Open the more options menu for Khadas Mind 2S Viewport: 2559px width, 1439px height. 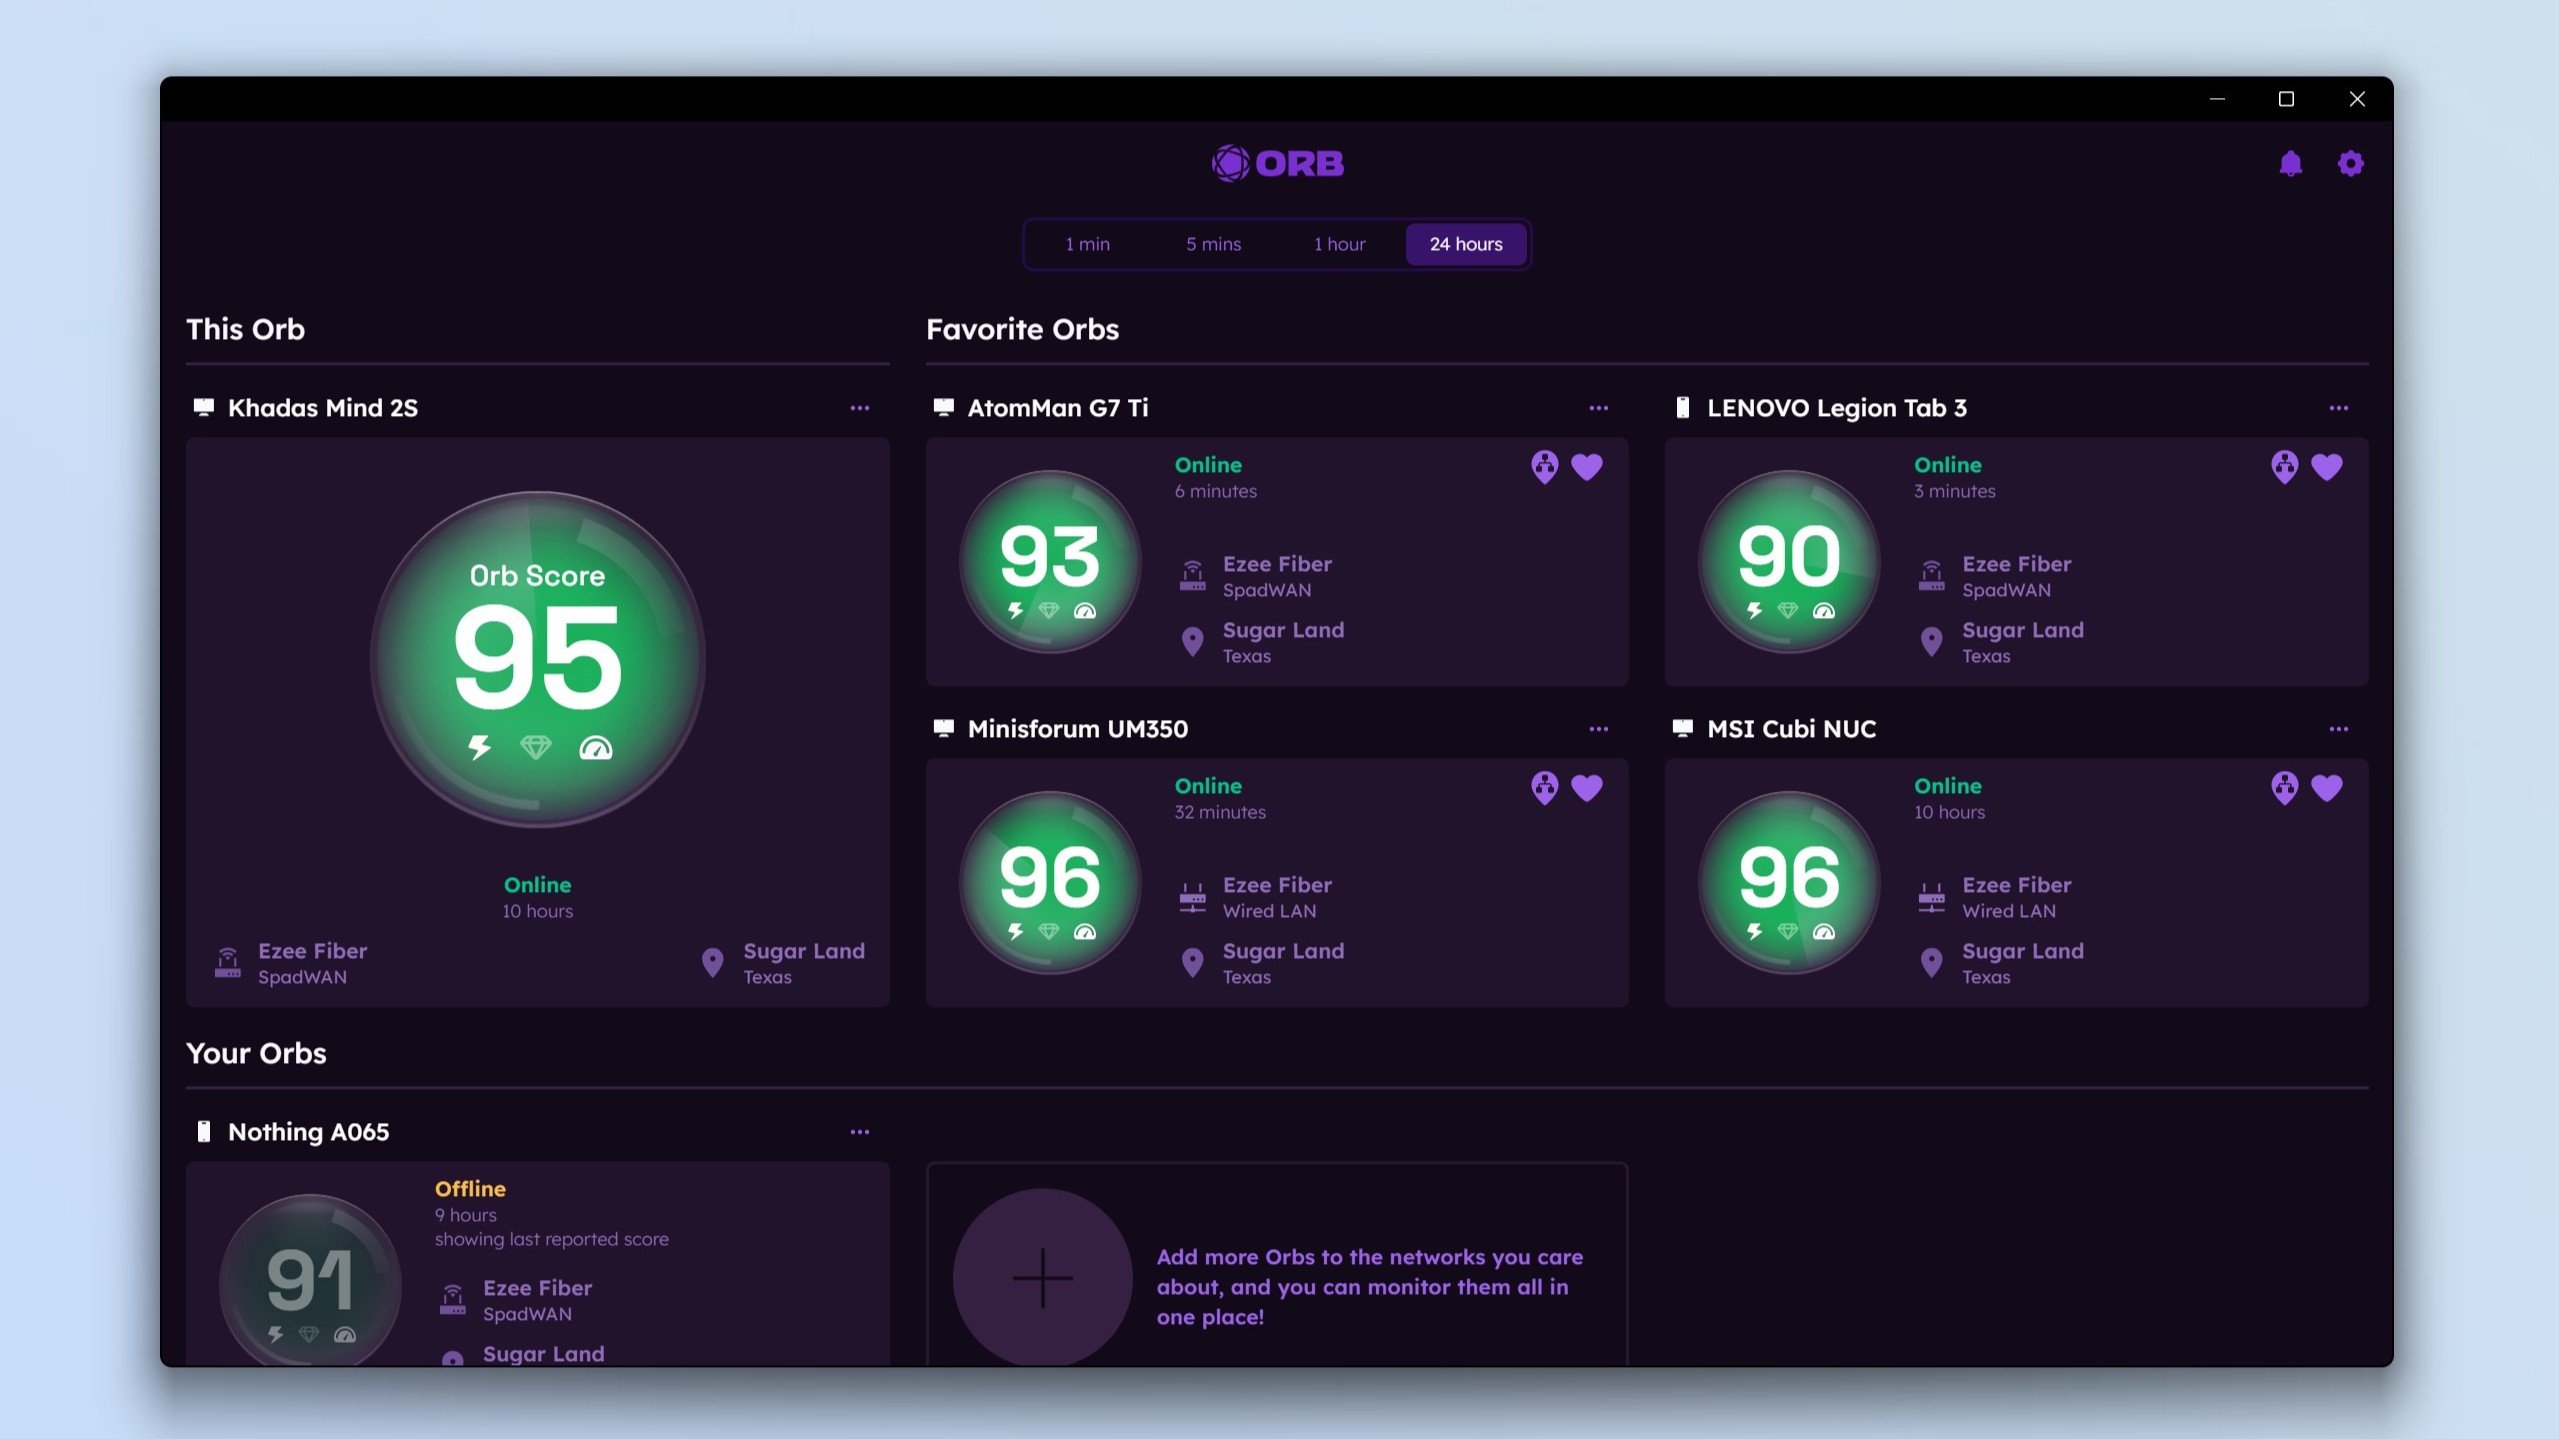coord(859,408)
